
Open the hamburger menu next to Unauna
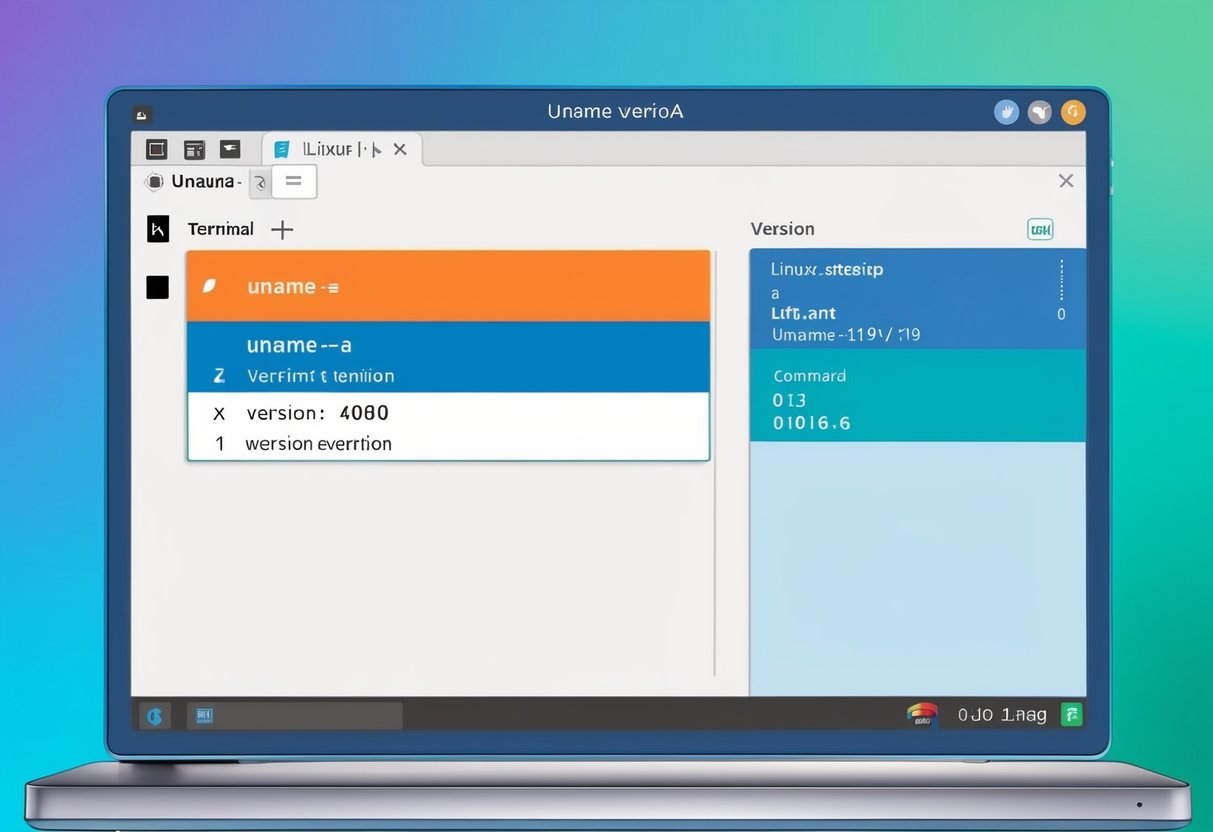(293, 181)
